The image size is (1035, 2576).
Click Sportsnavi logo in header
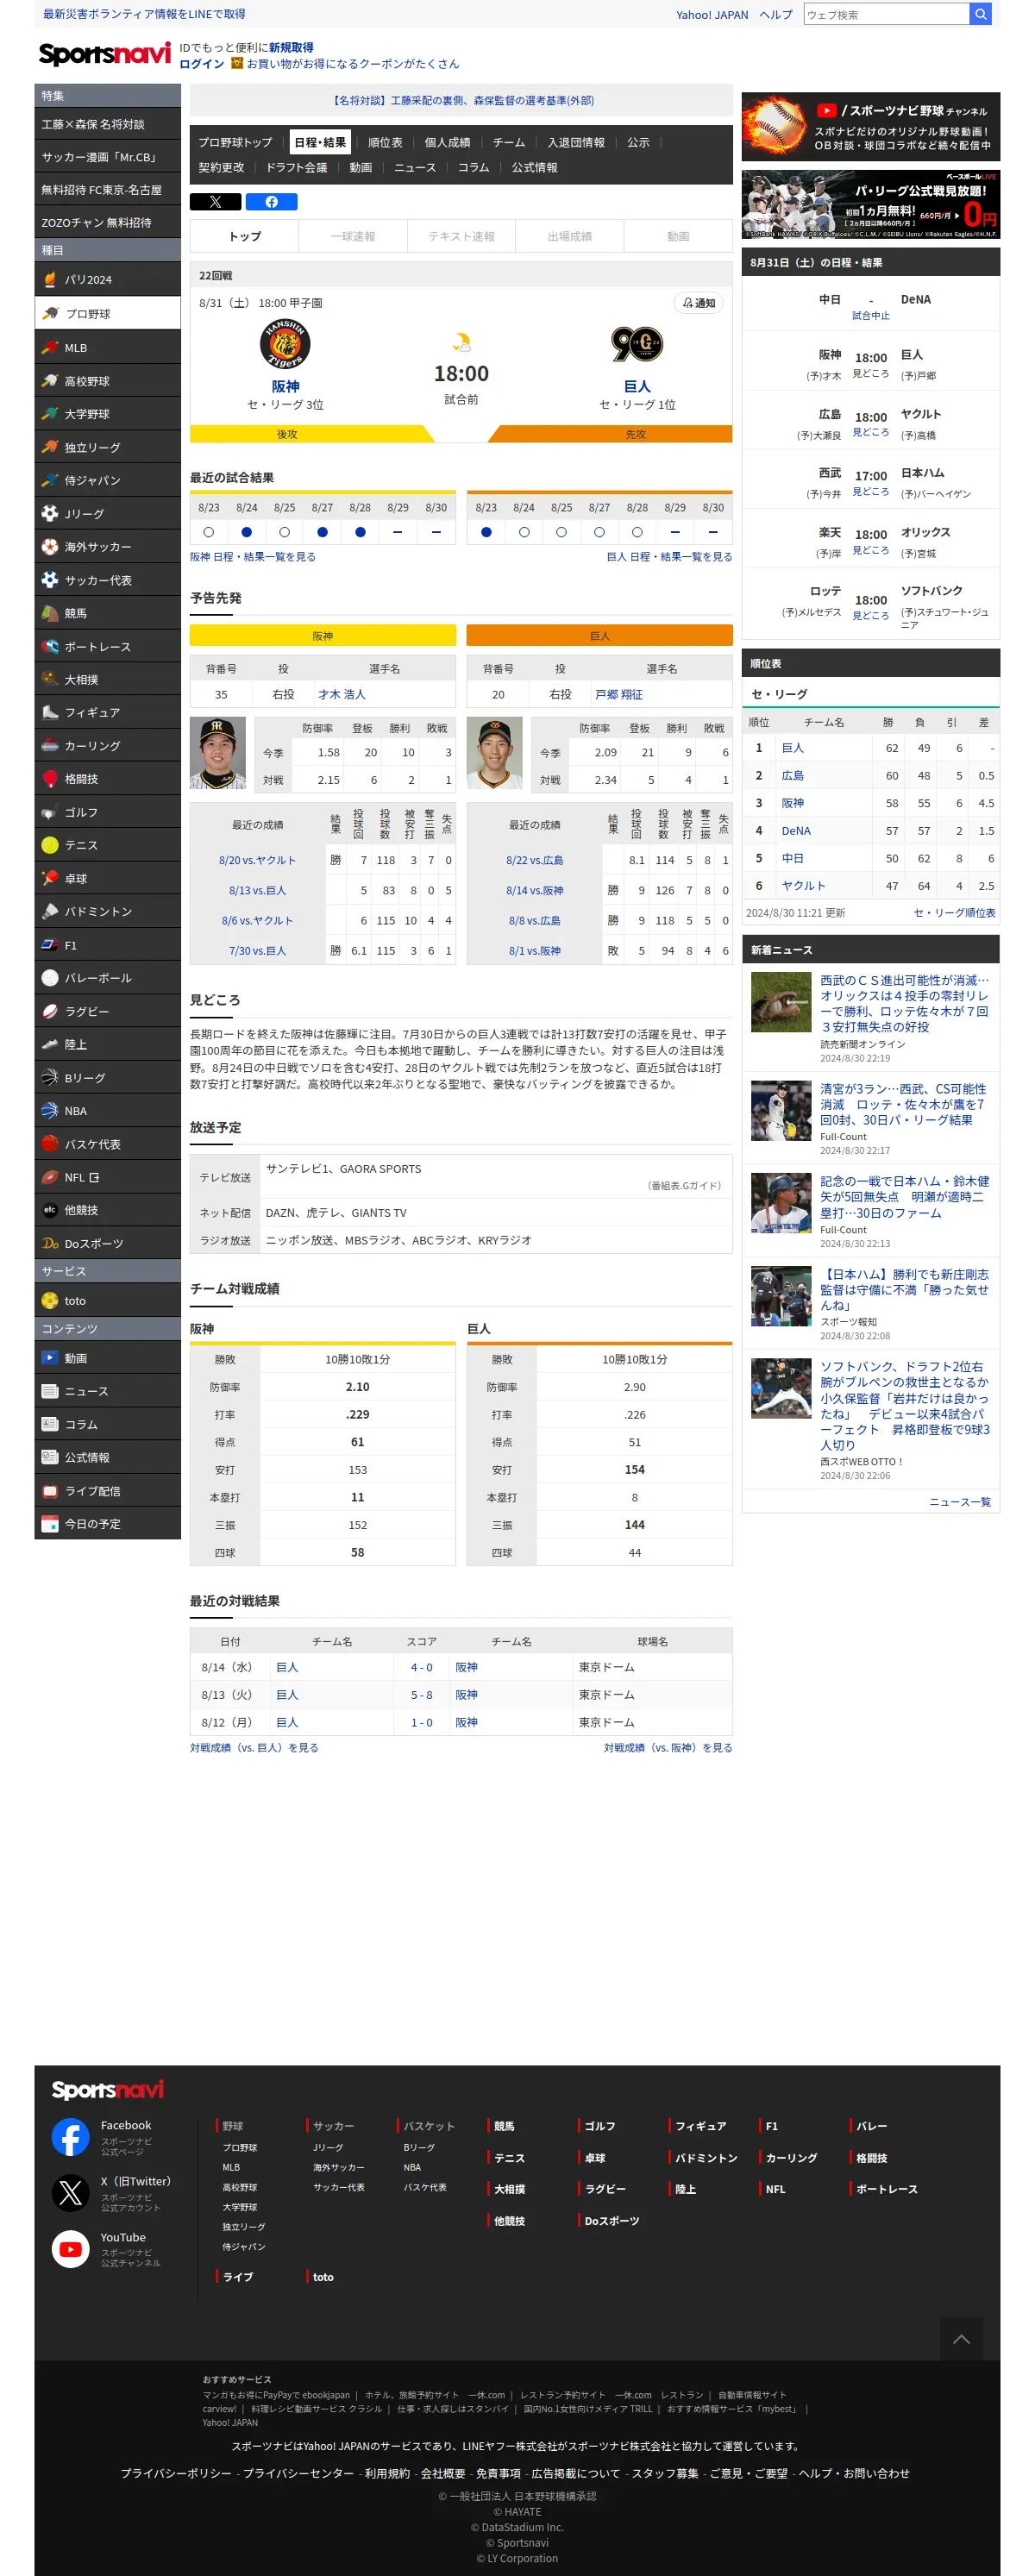[104, 54]
